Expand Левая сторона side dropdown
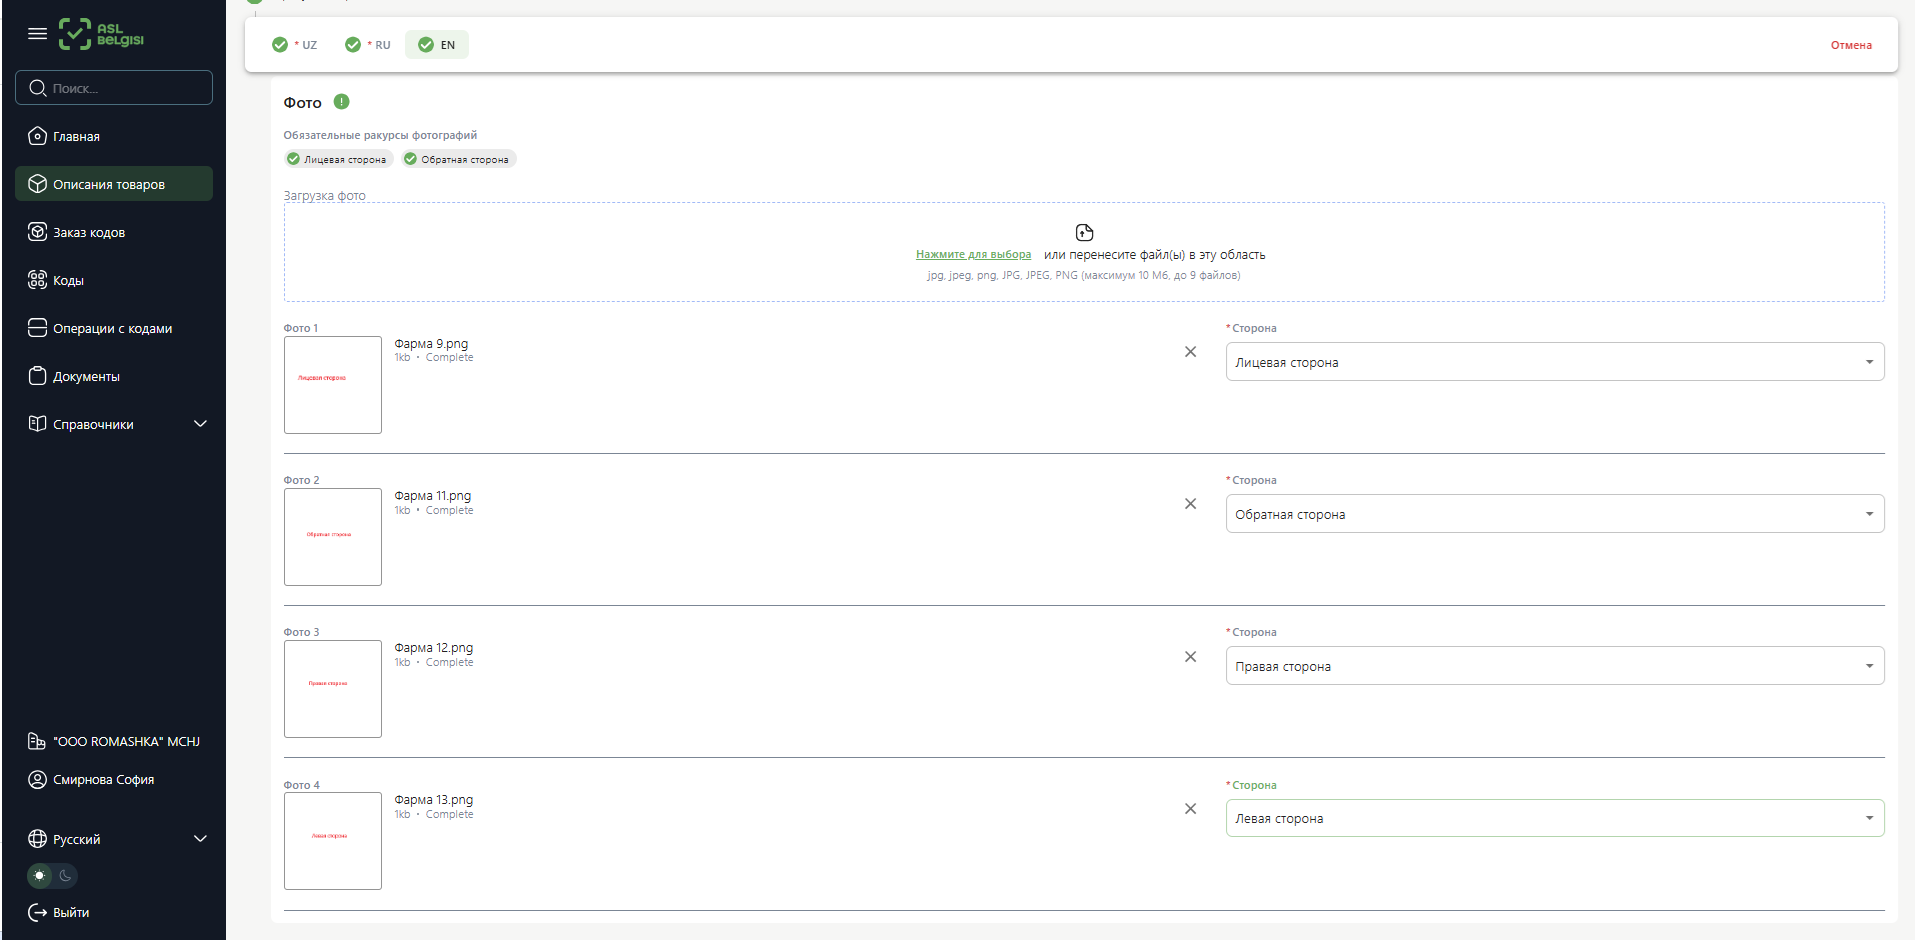 pos(1554,818)
